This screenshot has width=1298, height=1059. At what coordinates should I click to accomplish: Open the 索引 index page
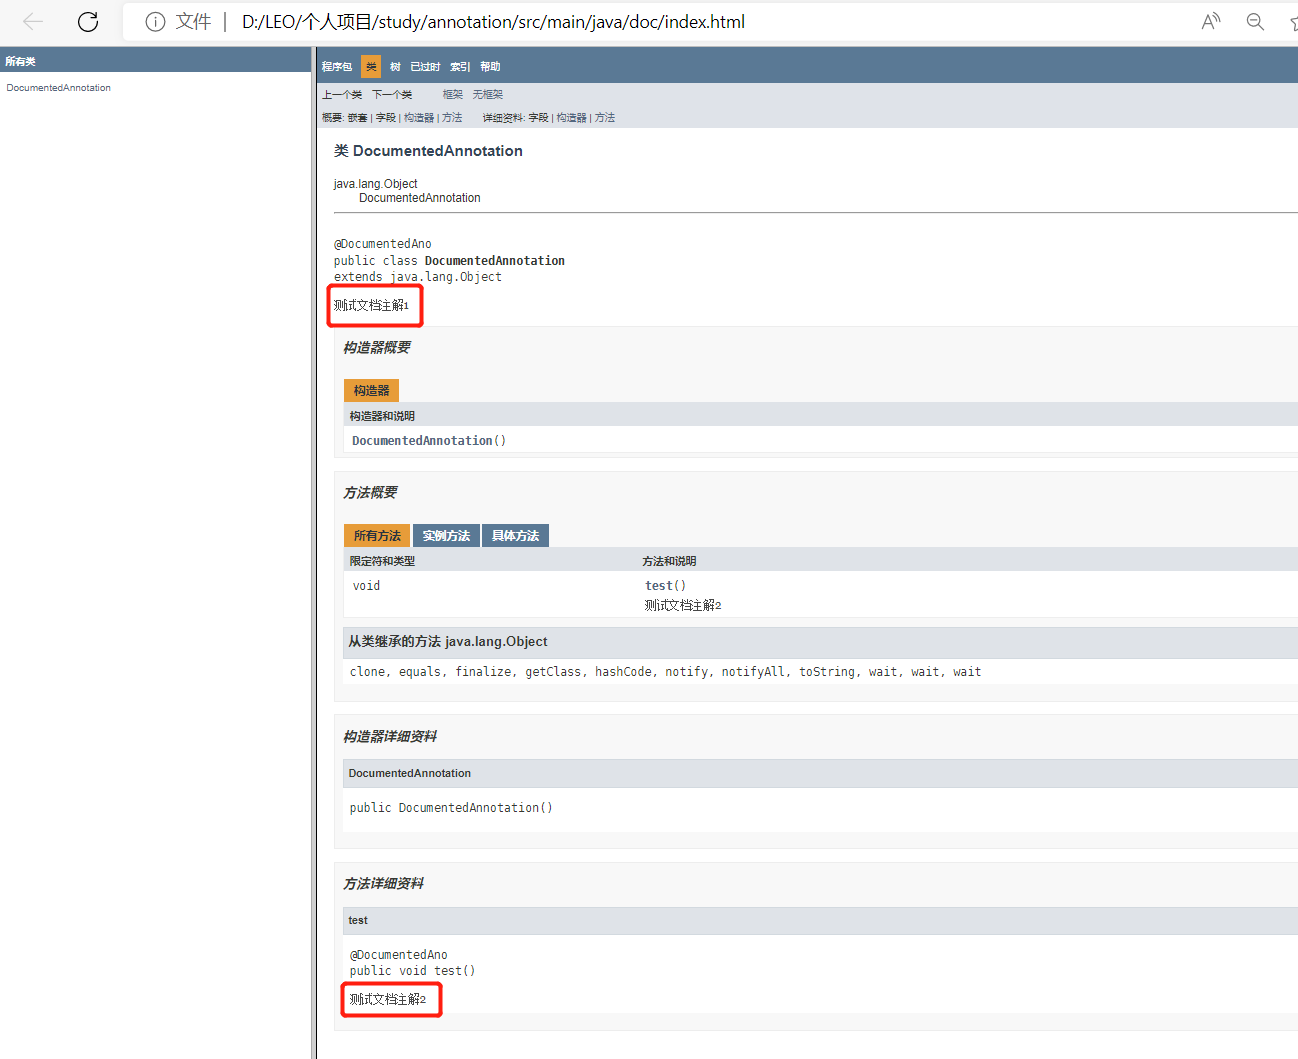(x=460, y=67)
